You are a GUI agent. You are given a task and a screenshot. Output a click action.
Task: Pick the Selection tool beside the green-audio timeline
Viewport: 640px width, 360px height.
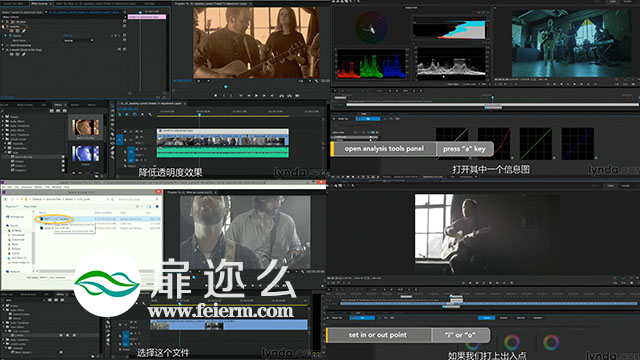point(113,107)
